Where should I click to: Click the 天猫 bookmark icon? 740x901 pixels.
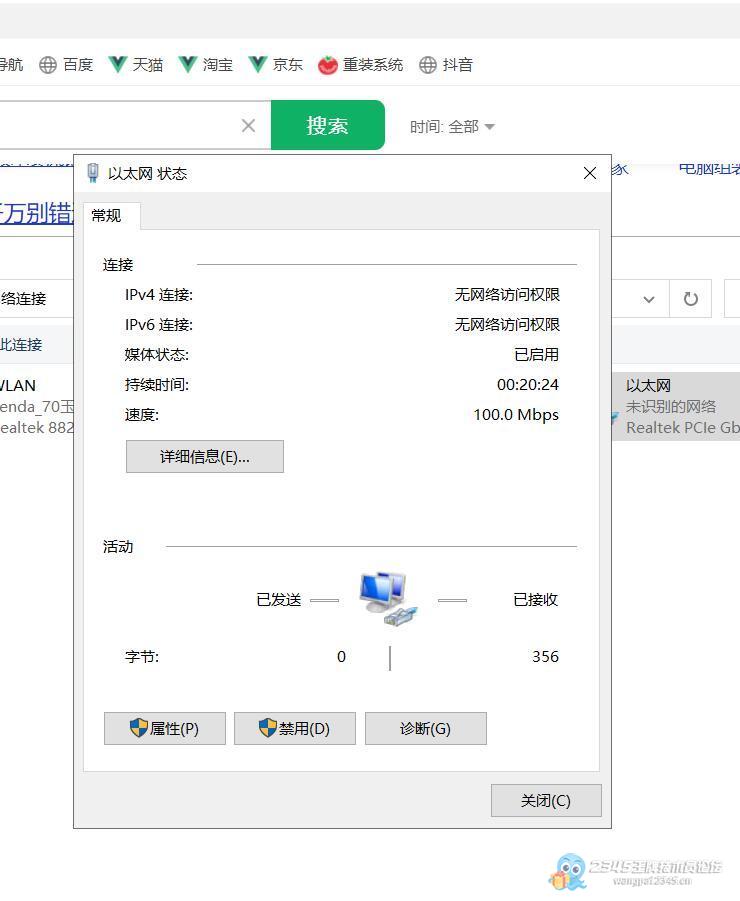(x=118, y=65)
